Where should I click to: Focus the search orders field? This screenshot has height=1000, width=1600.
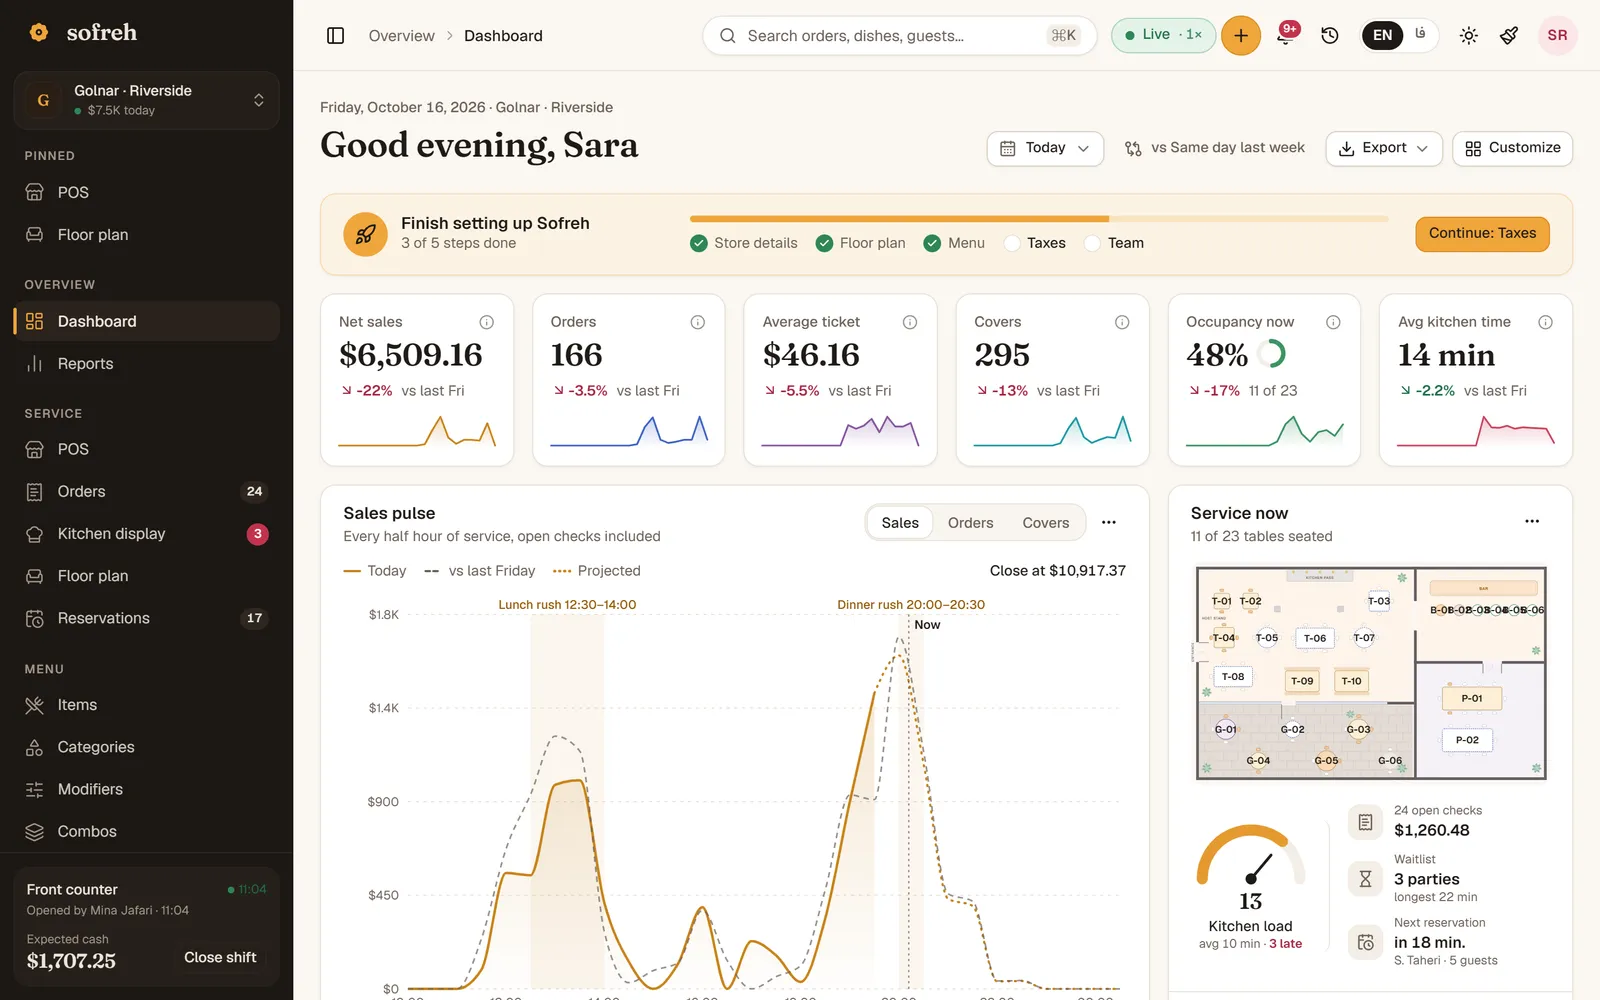(900, 36)
